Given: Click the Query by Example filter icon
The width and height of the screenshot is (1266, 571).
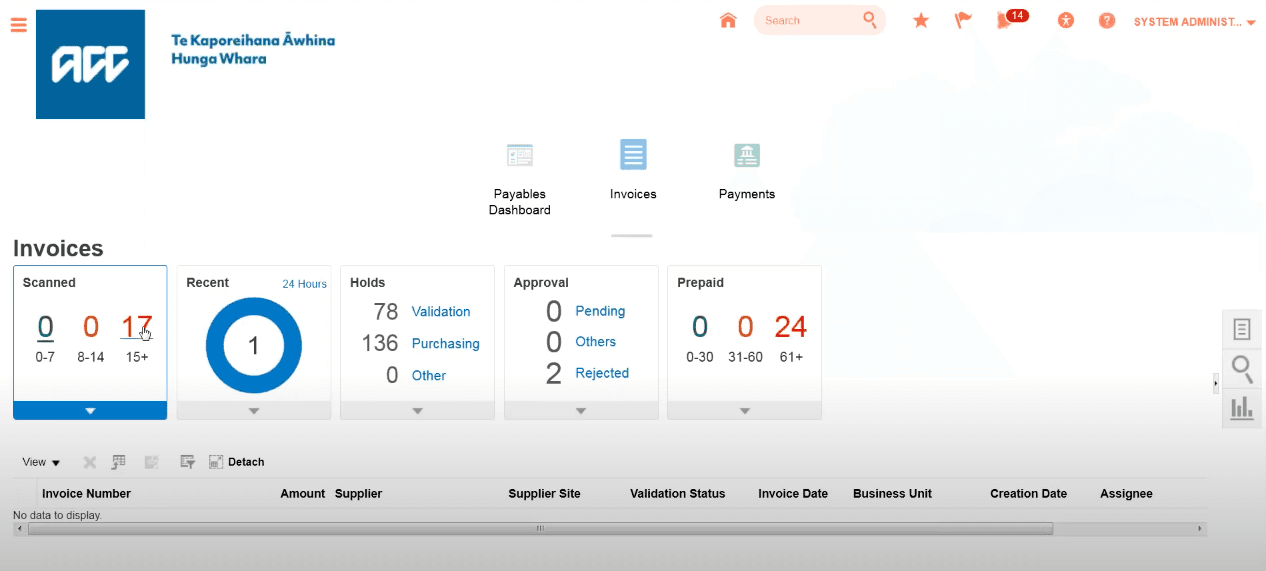Looking at the screenshot, I should 187,462.
